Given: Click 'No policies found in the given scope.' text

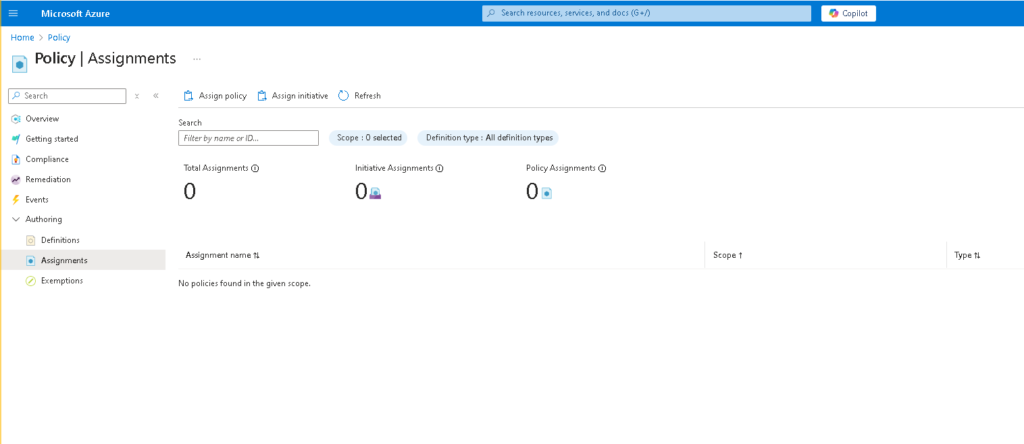Looking at the screenshot, I should (244, 283).
